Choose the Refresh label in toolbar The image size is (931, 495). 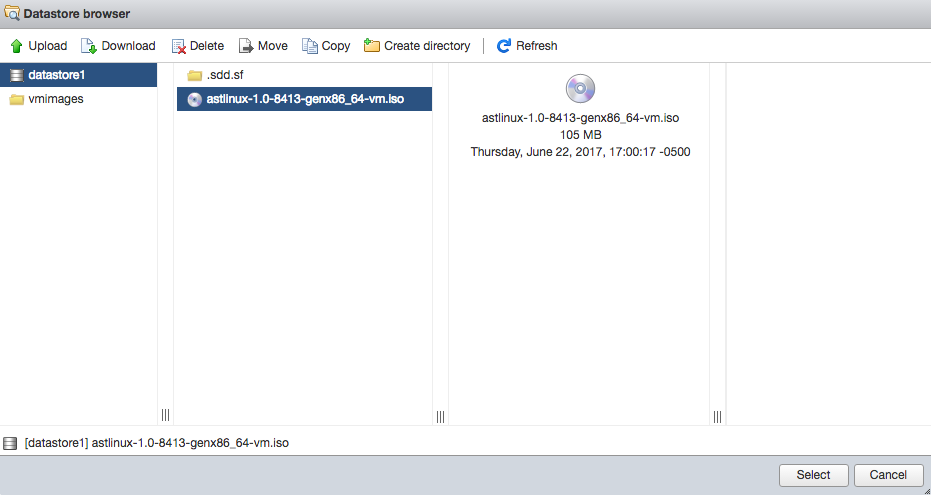[536, 46]
